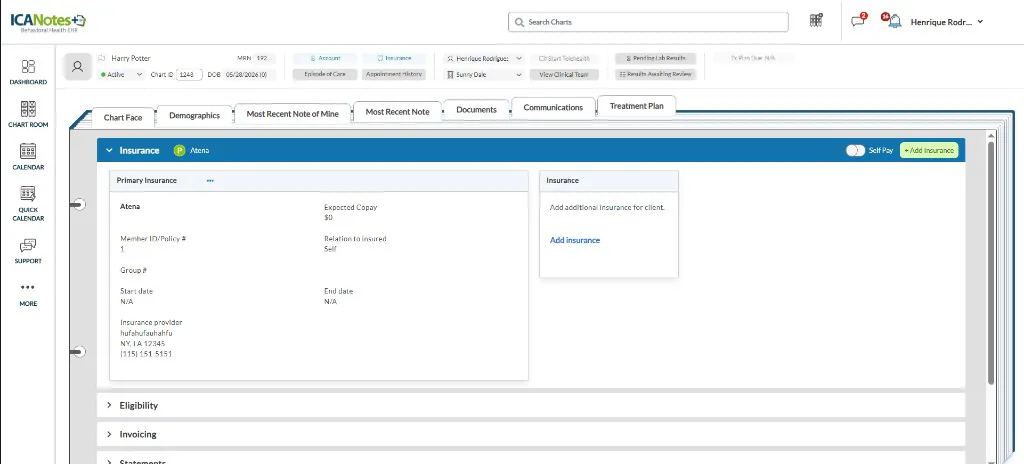Viewport: 1024px width, 464px height.
Task: Switch to the Chart Face tab
Action: click(123, 118)
